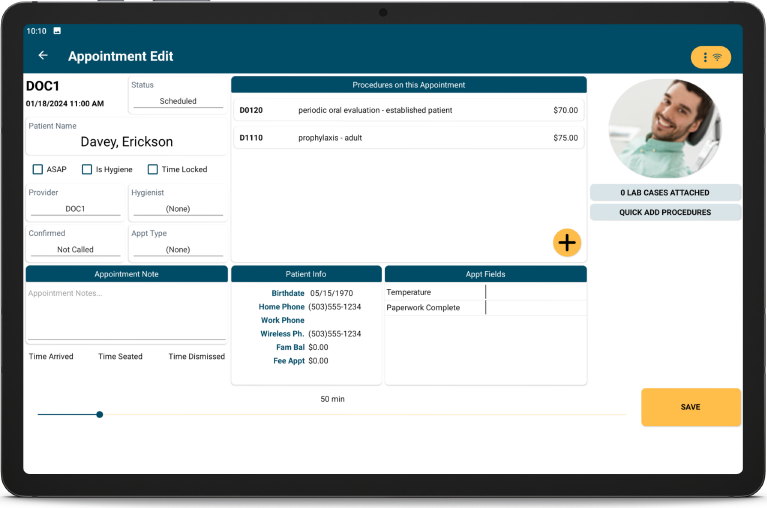
Task: Change Confirmed status from Not Called
Action: click(75, 250)
